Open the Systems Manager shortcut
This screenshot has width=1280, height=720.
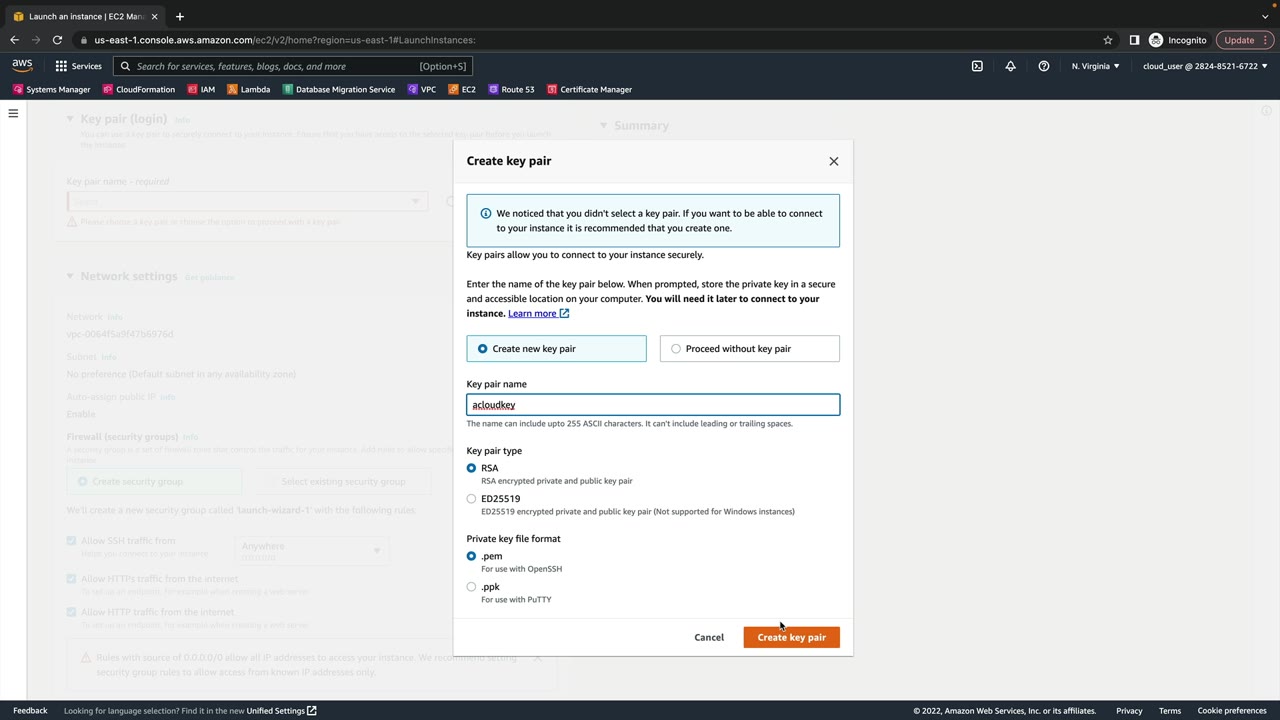(51, 89)
